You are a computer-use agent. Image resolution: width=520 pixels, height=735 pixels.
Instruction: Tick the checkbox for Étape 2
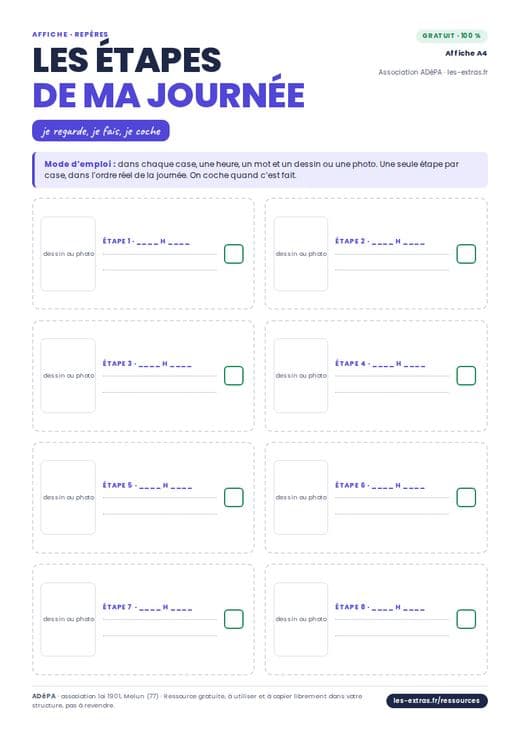466,254
